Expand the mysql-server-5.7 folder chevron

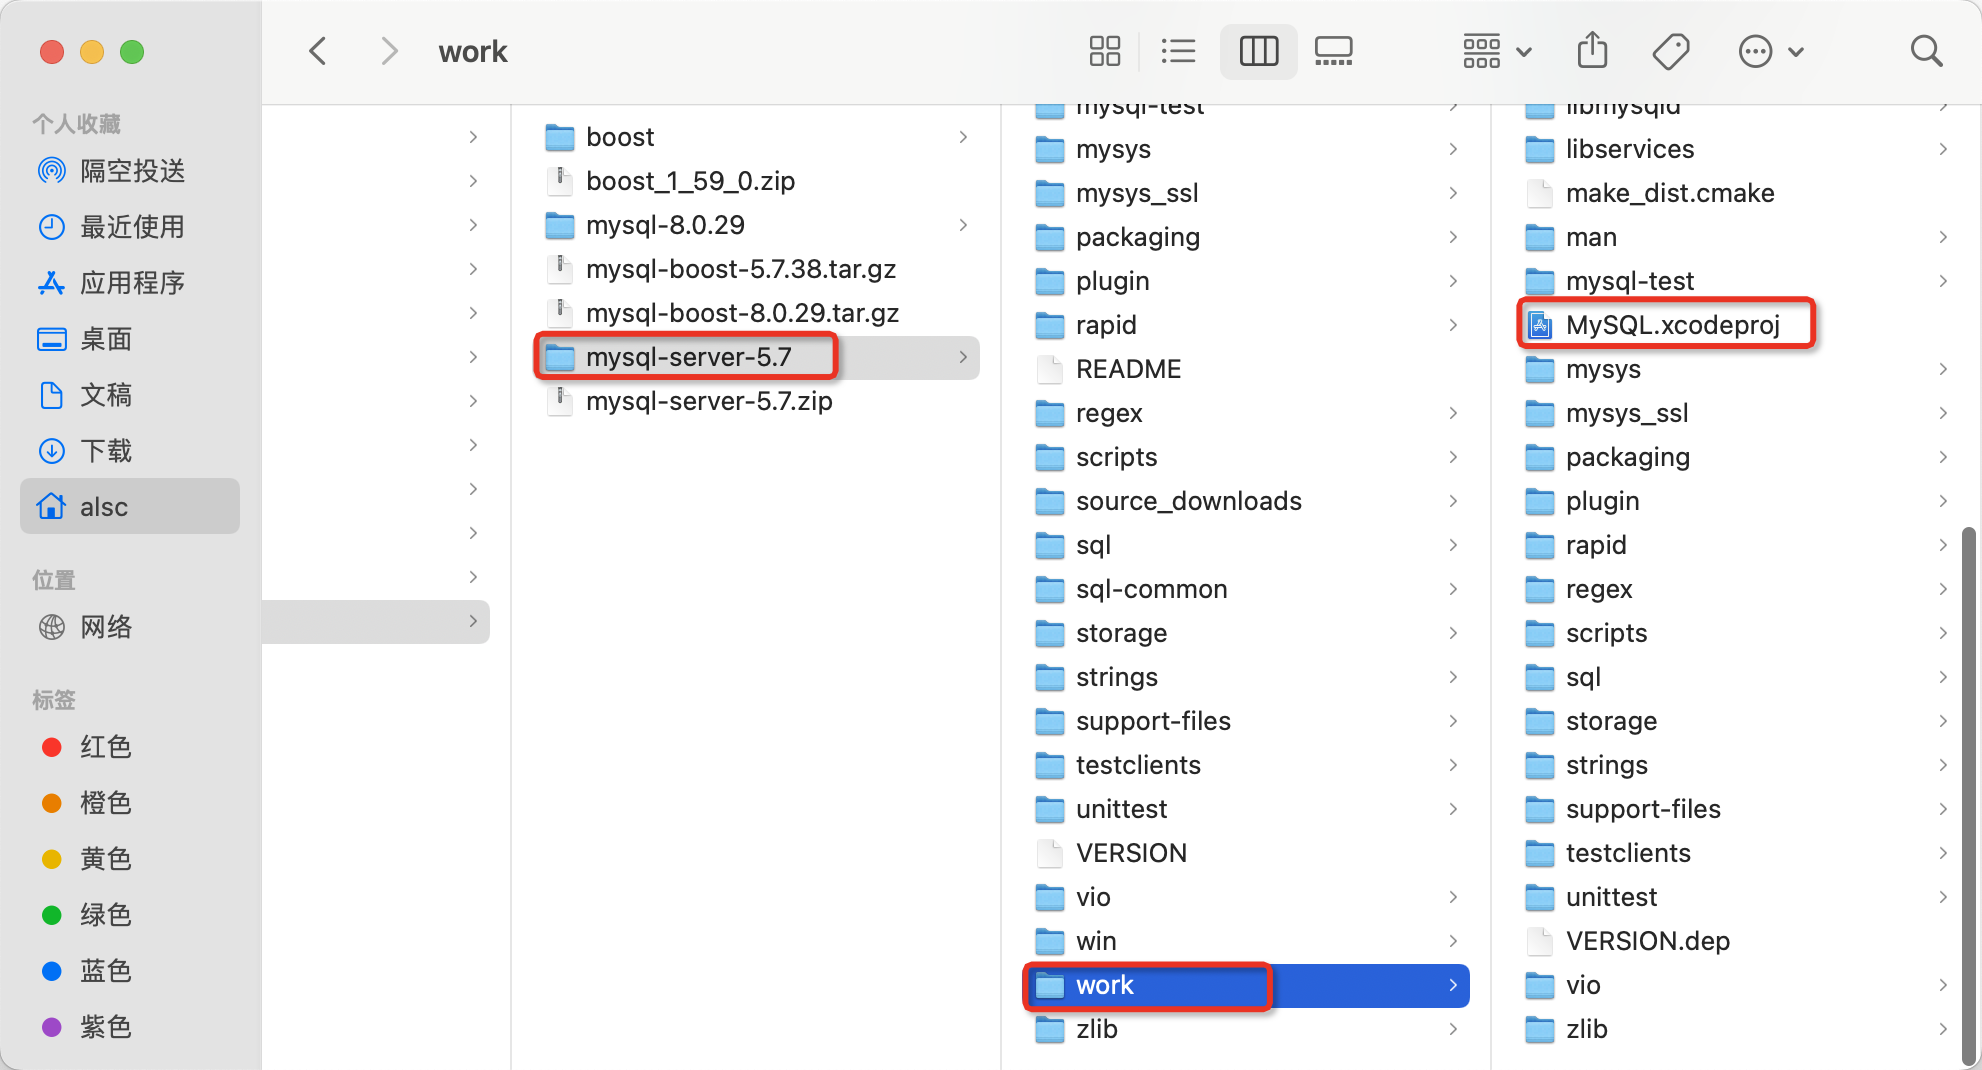pos(962,357)
